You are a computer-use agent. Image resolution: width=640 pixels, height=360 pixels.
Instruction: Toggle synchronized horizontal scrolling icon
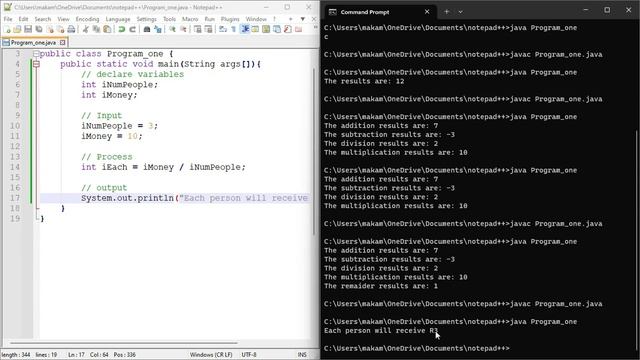point(208,29)
